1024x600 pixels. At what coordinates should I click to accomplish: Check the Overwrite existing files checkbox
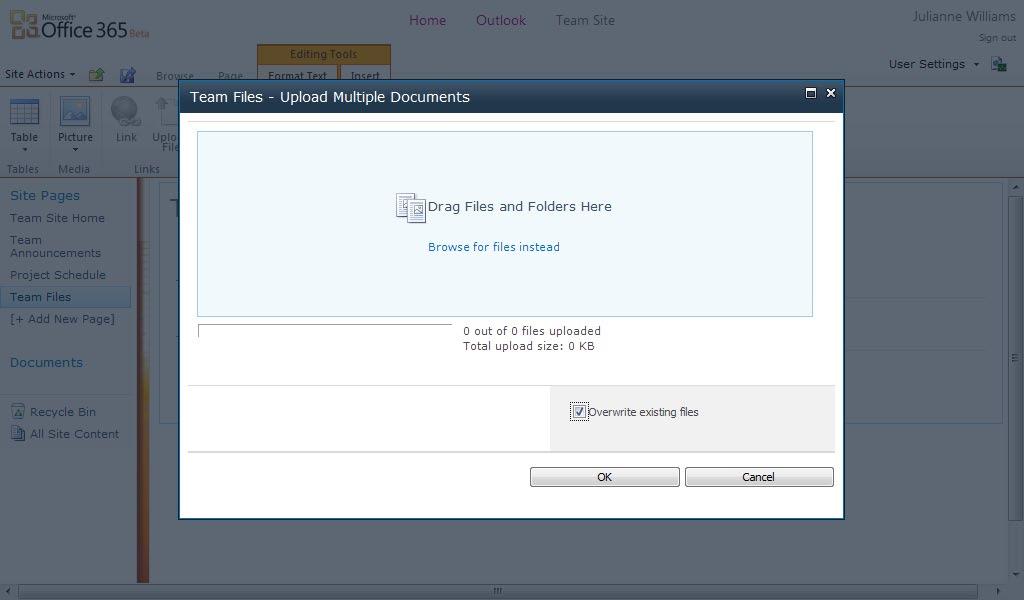pos(579,412)
